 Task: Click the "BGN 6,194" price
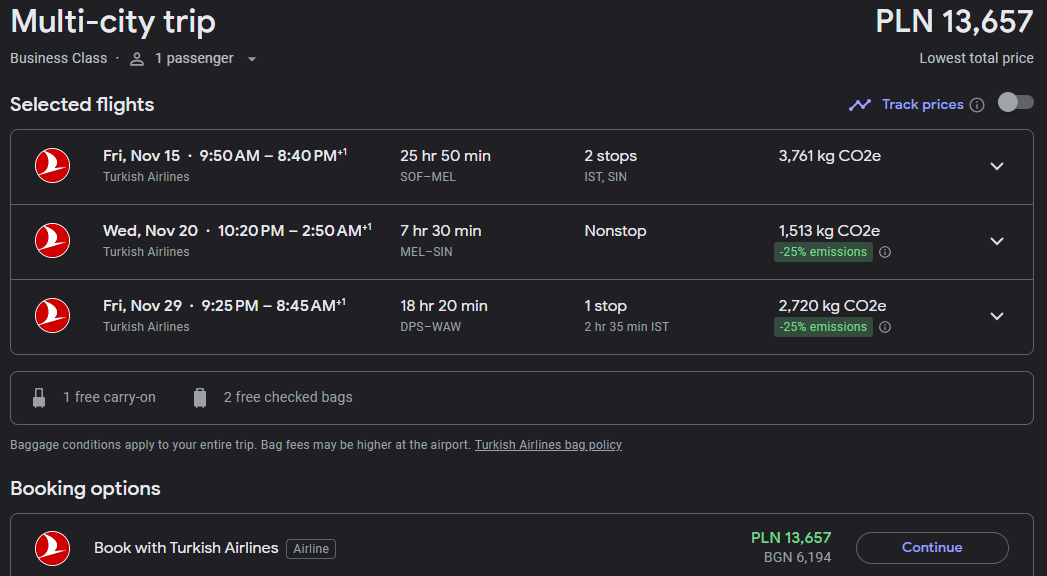coord(798,557)
